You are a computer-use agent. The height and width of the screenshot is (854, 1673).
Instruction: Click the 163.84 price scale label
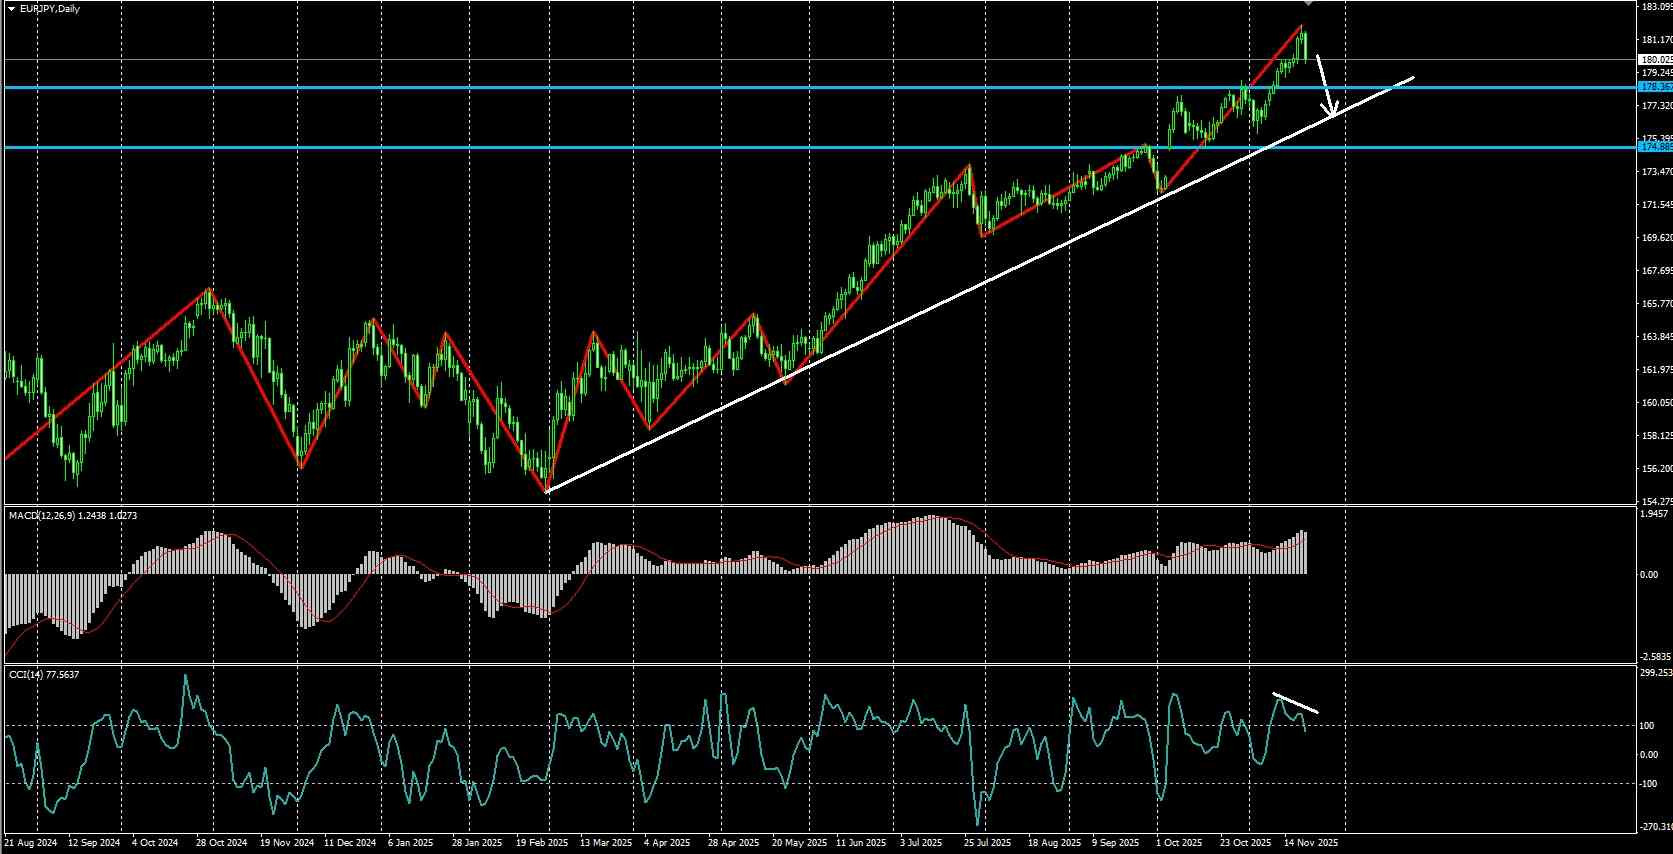point(1657,337)
